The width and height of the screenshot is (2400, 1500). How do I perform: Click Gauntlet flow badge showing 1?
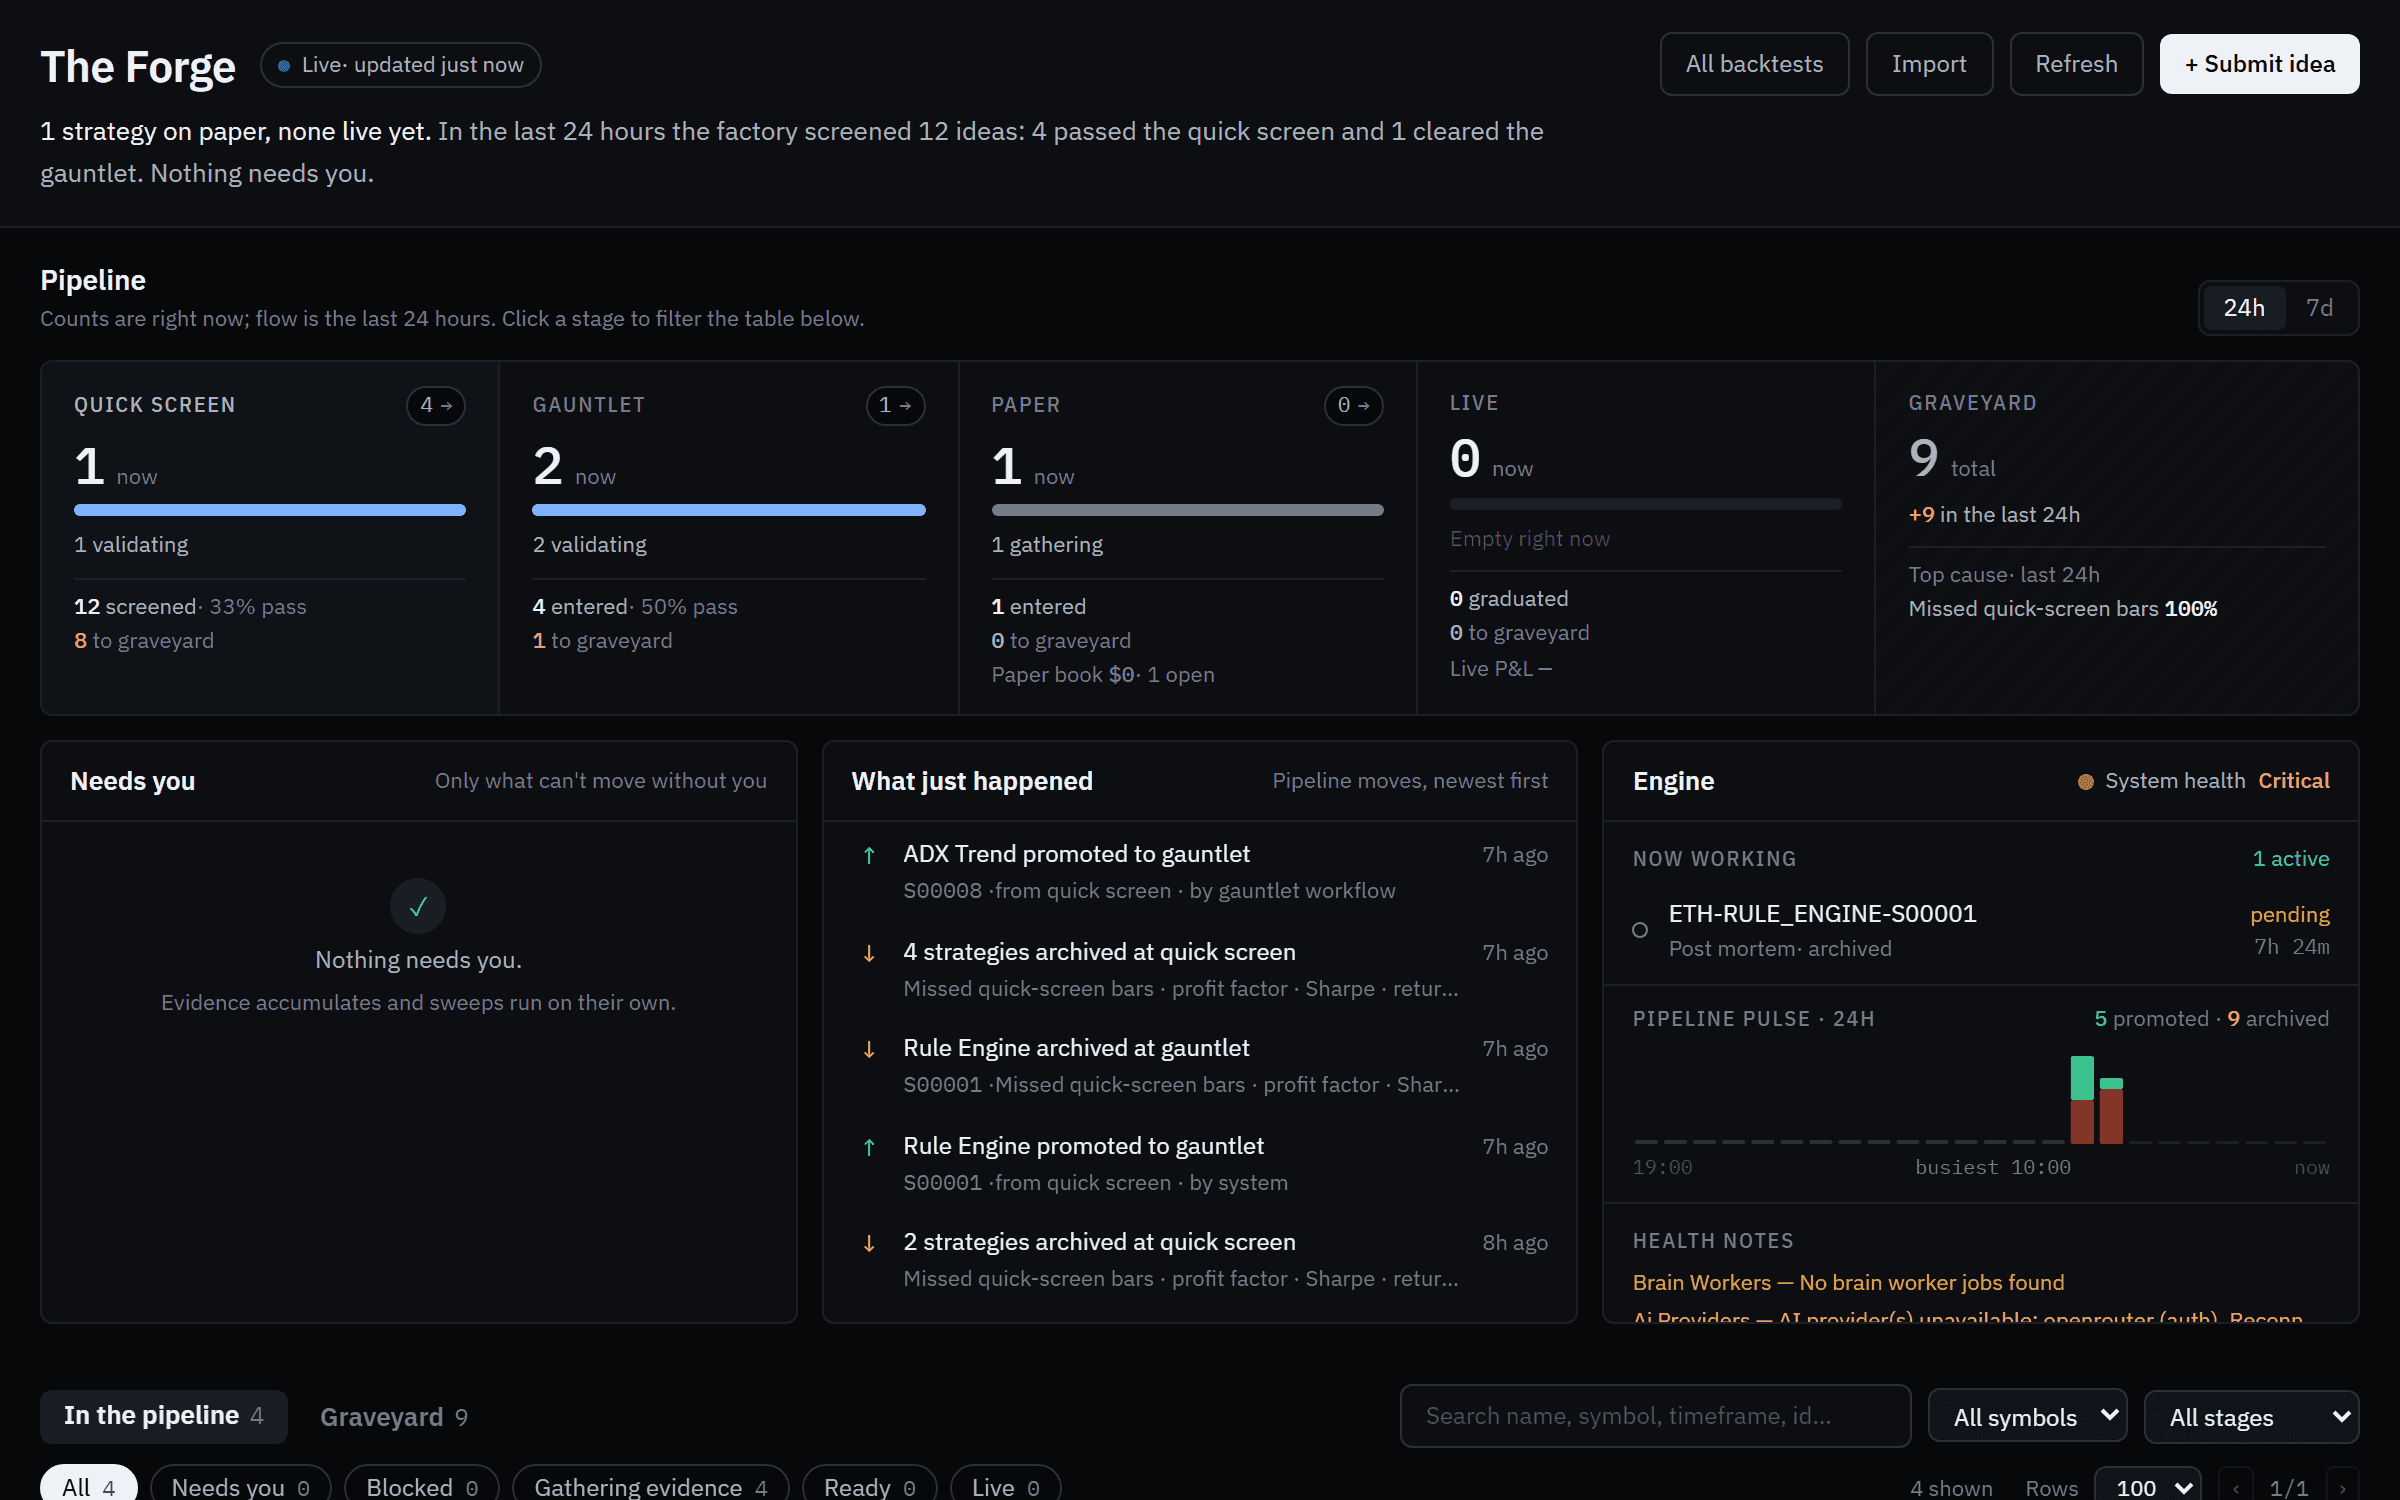click(895, 405)
